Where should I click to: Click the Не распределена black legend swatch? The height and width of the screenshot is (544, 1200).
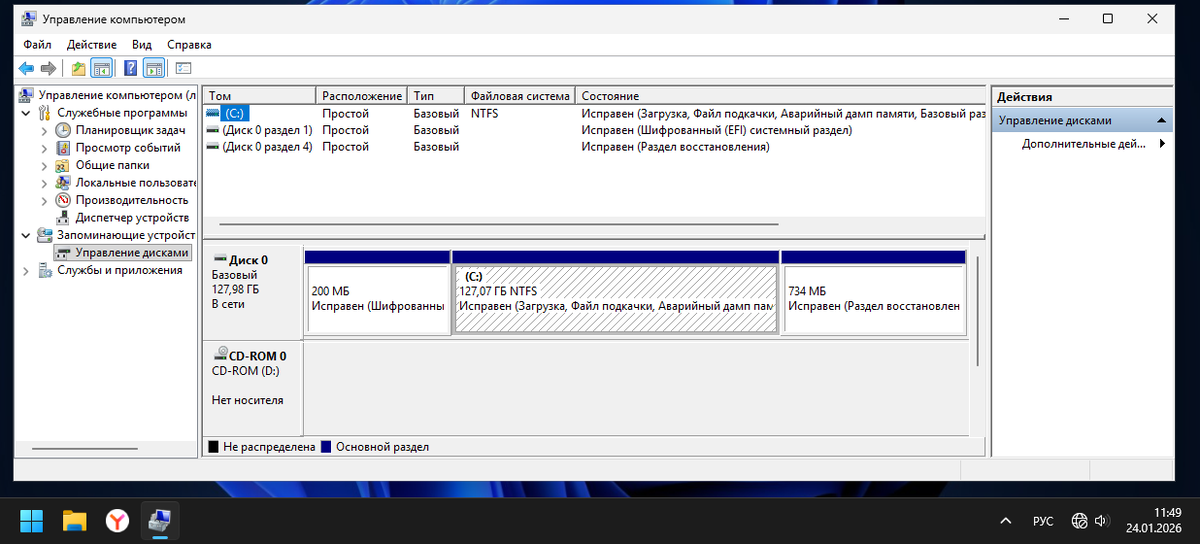pyautogui.click(x=213, y=447)
